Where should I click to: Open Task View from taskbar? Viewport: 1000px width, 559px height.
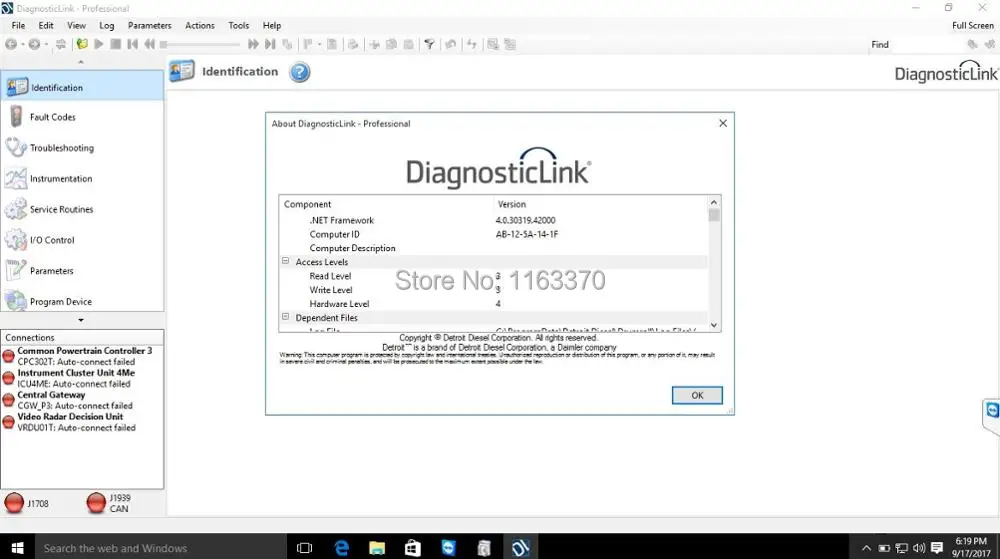point(305,548)
